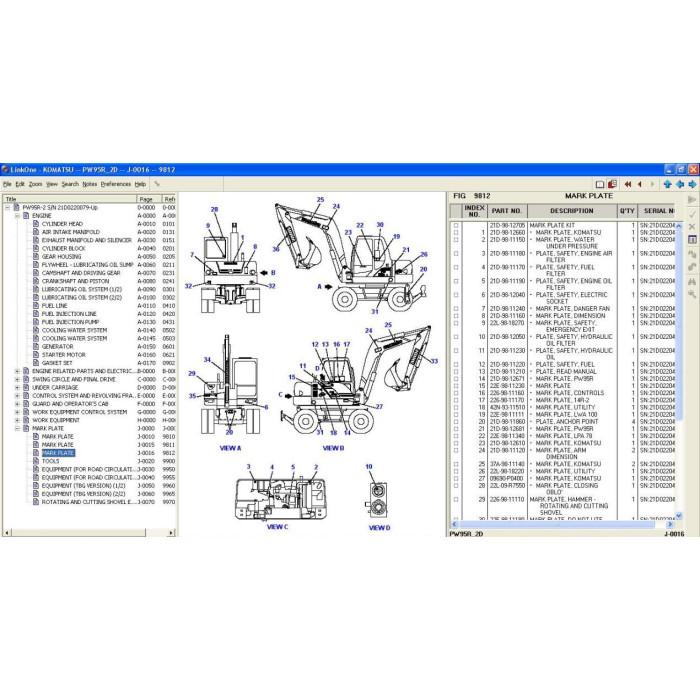Open the Notes menu

tap(90, 184)
